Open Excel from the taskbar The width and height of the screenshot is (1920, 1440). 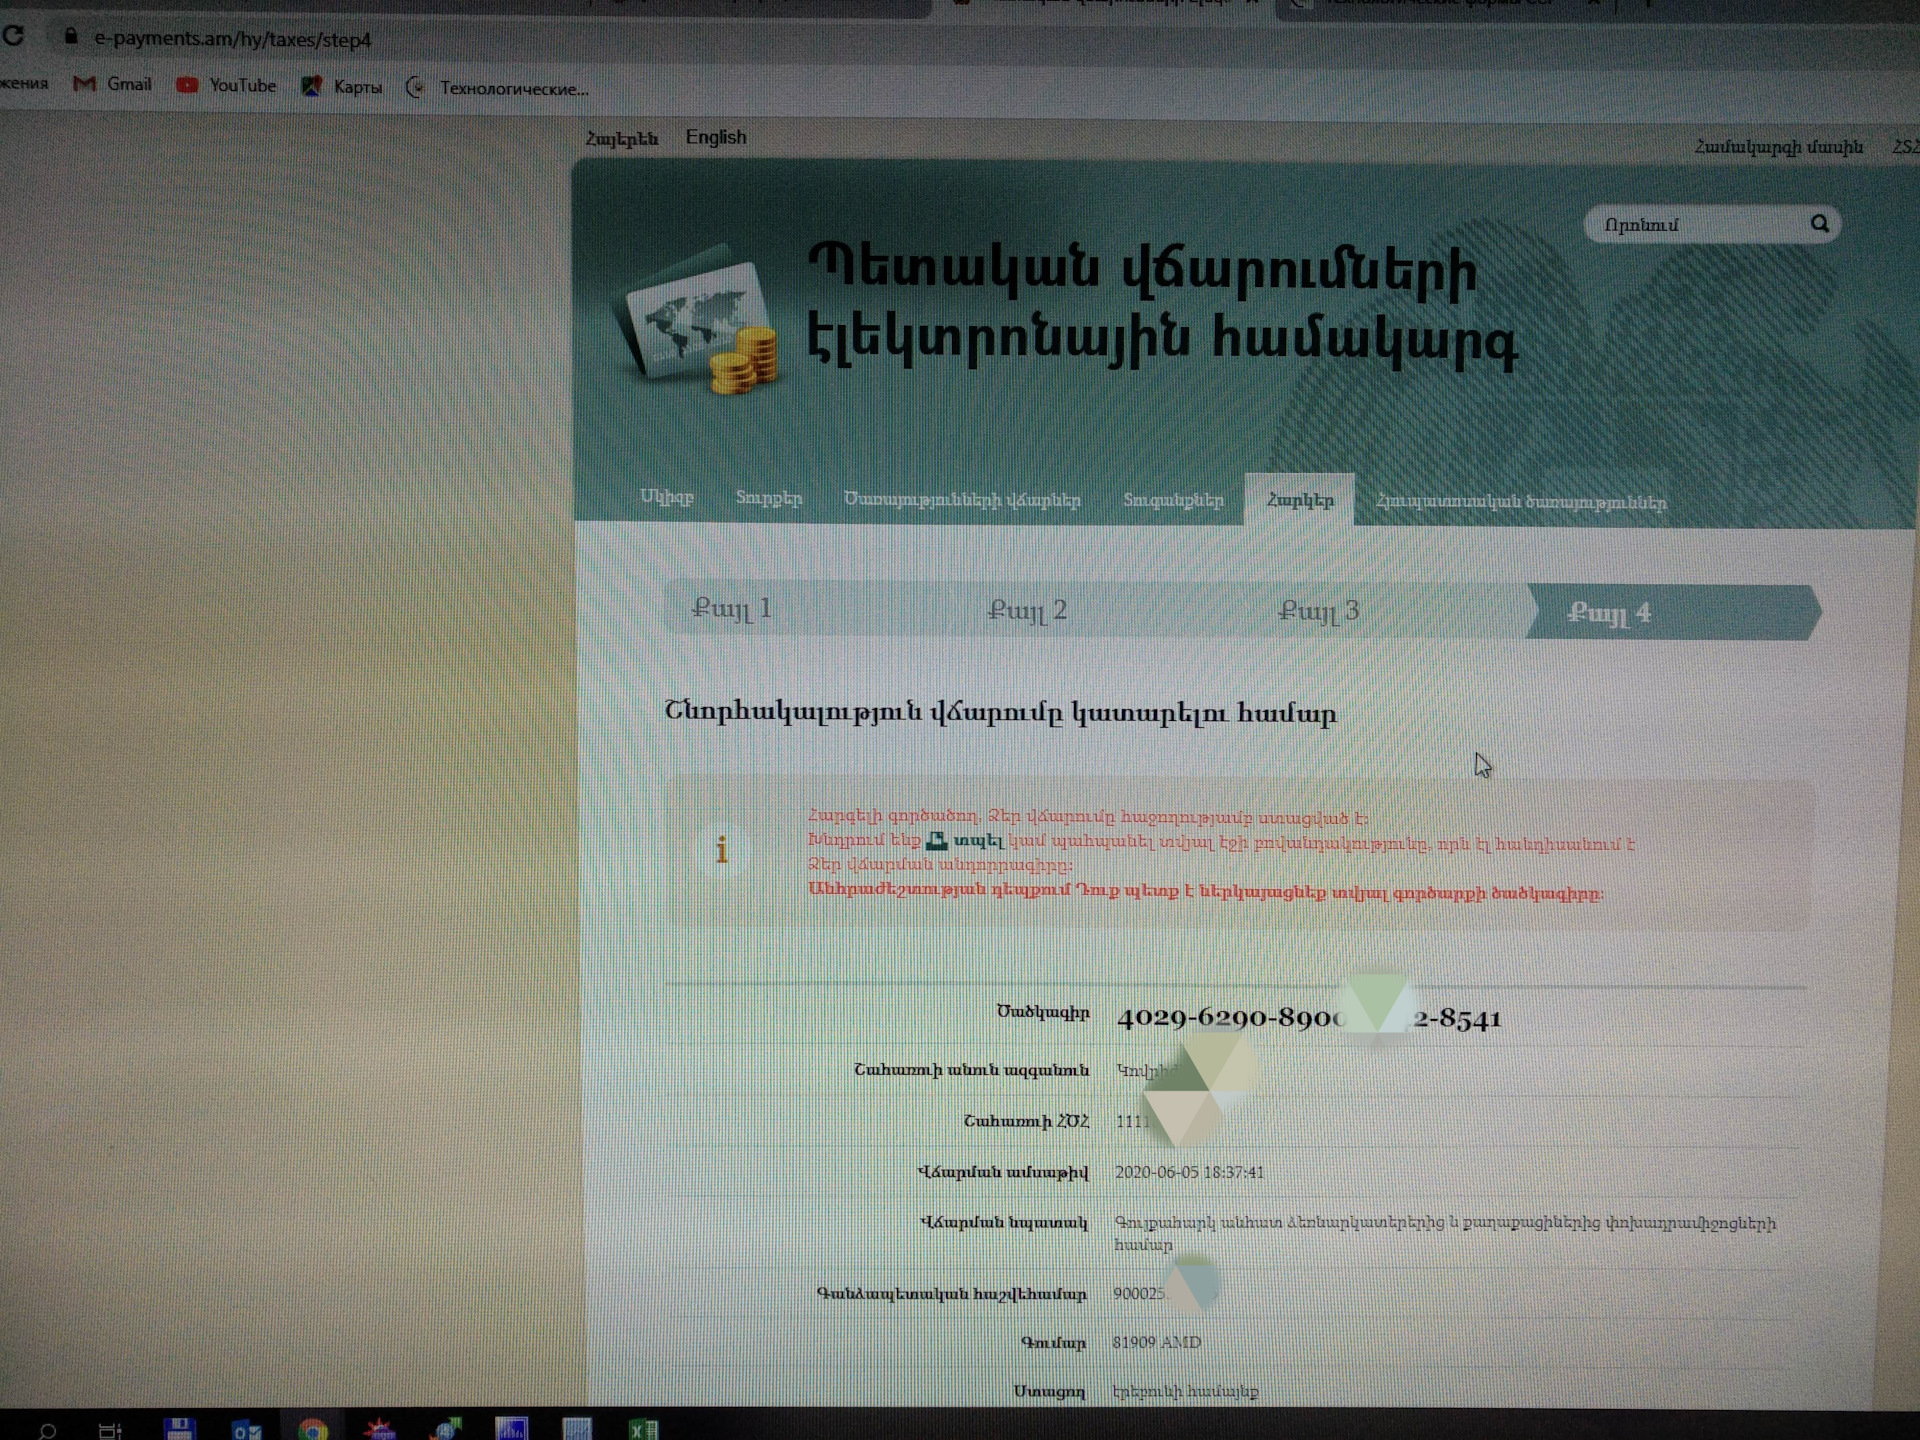point(643,1429)
